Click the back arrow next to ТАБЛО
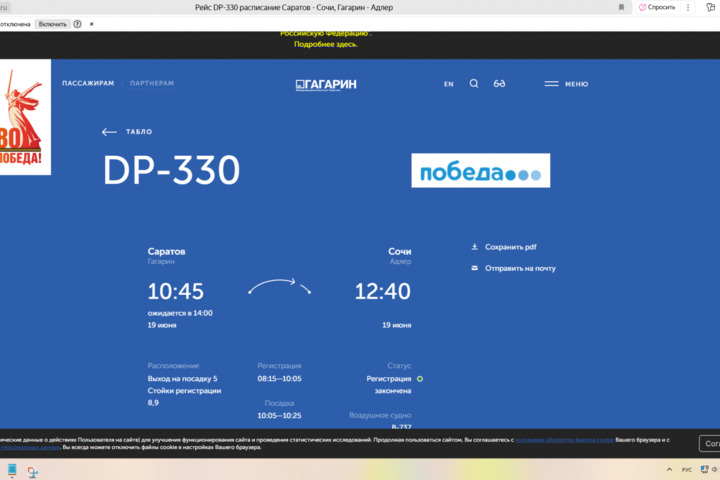This screenshot has height=480, width=720. (109, 132)
